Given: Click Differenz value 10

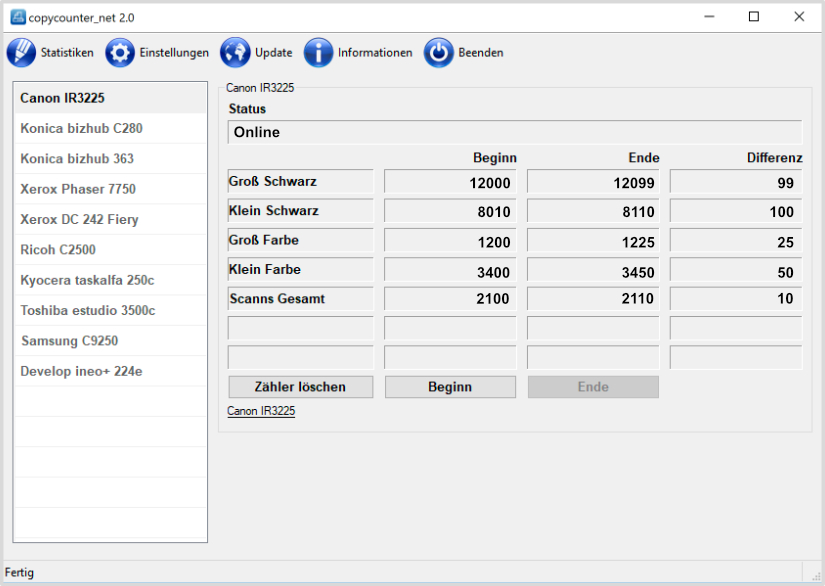Looking at the screenshot, I should pos(736,299).
